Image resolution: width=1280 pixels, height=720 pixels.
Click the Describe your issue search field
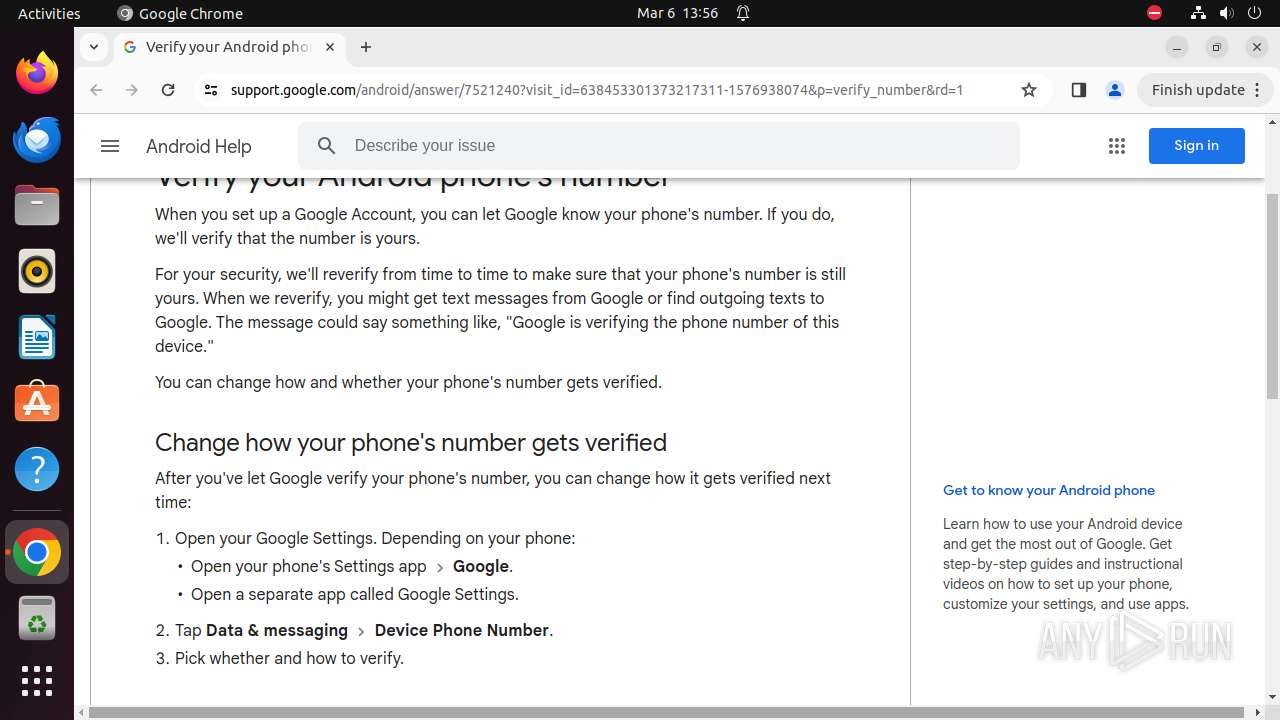click(659, 146)
